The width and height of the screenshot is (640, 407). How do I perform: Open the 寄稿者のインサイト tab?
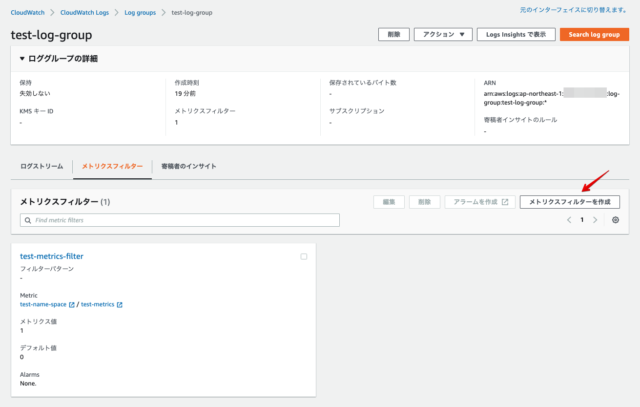pyautogui.click(x=189, y=166)
